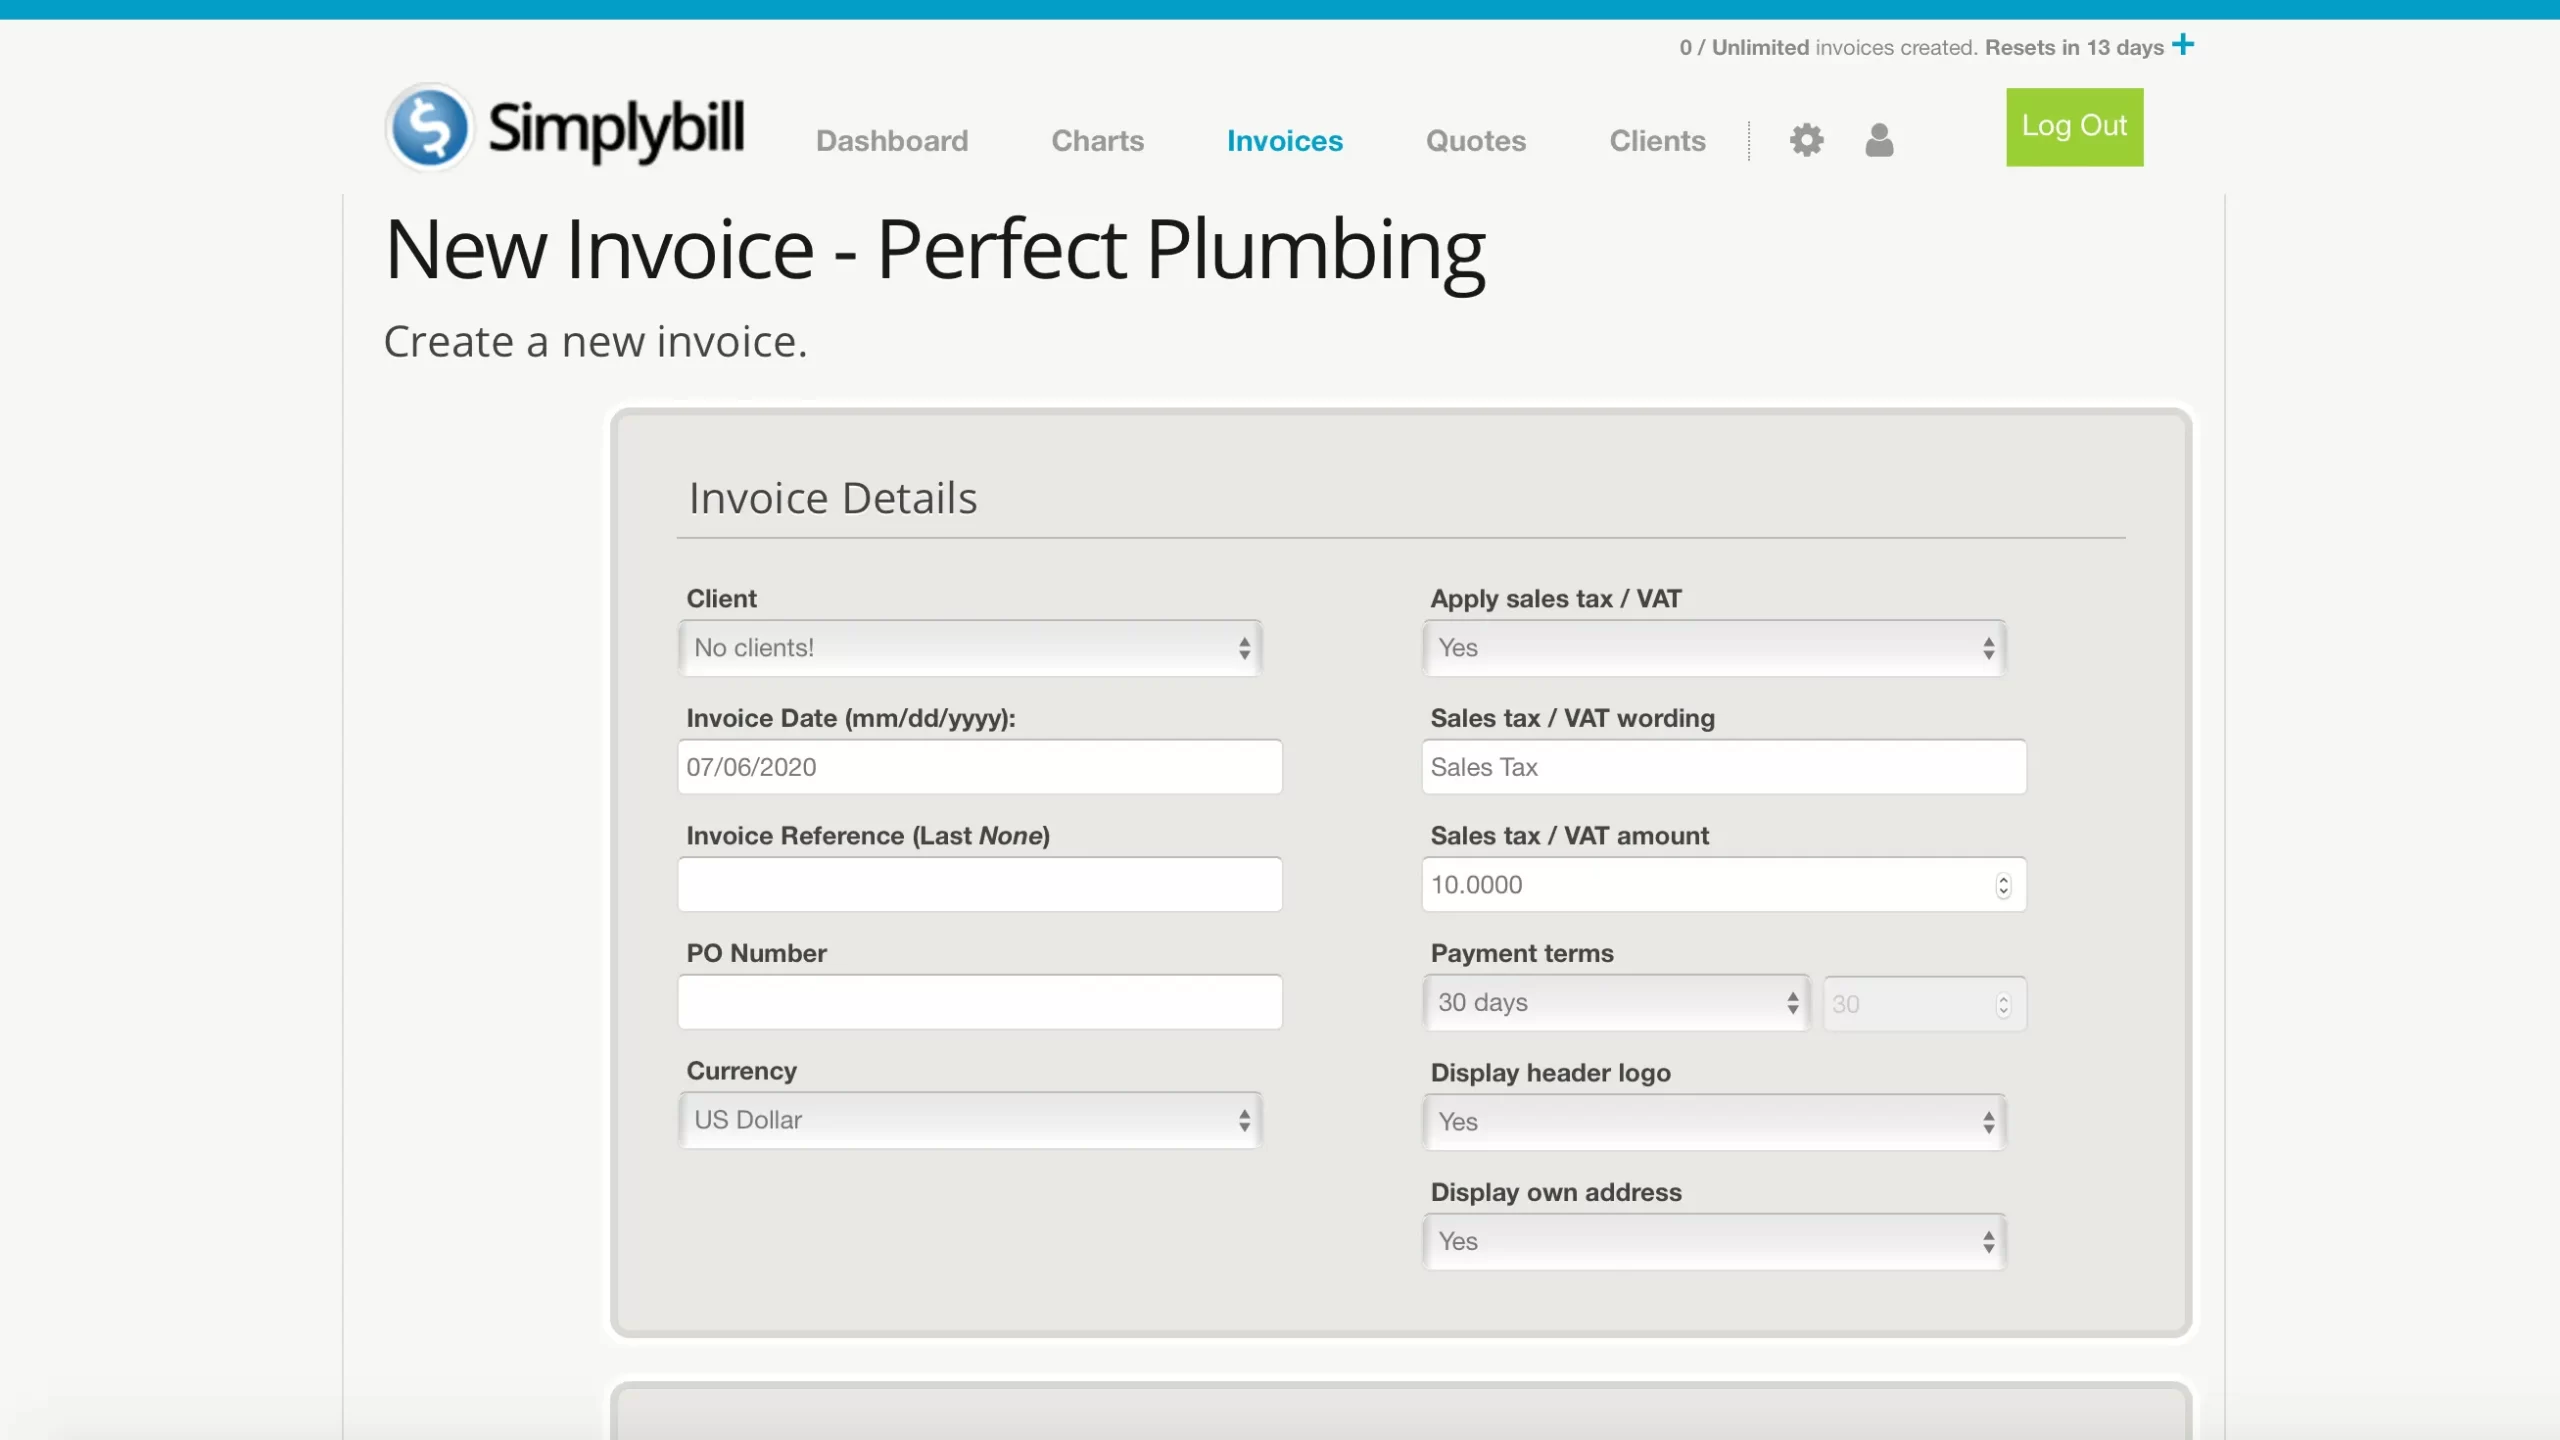Image resolution: width=2560 pixels, height=1440 pixels.
Task: Open settings via the gear icon
Action: [1806, 140]
